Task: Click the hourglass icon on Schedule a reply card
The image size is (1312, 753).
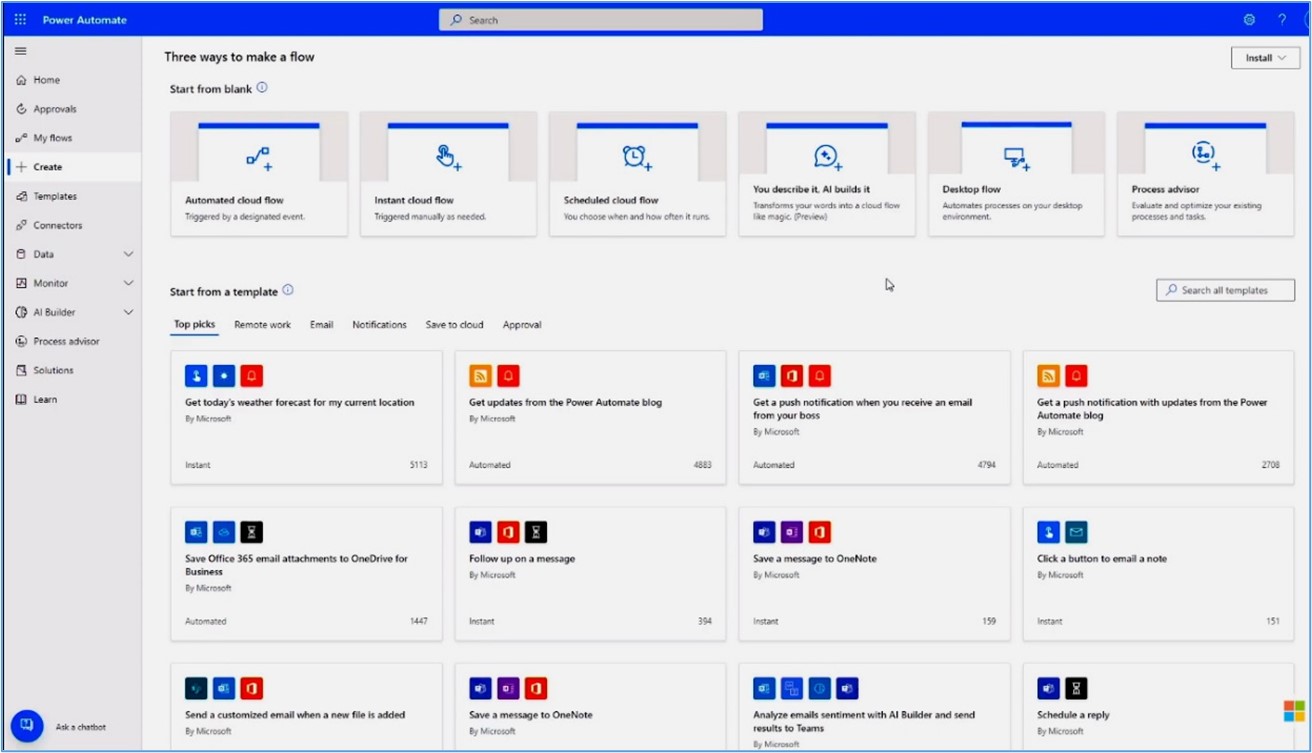Action: (1076, 688)
